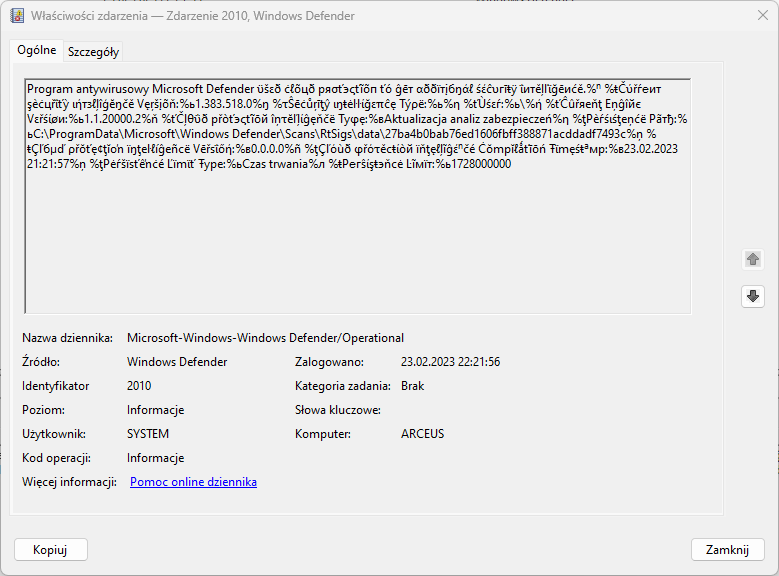
Task: Select the Komputer value ARCEUS
Action: pyautogui.click(x=422, y=434)
